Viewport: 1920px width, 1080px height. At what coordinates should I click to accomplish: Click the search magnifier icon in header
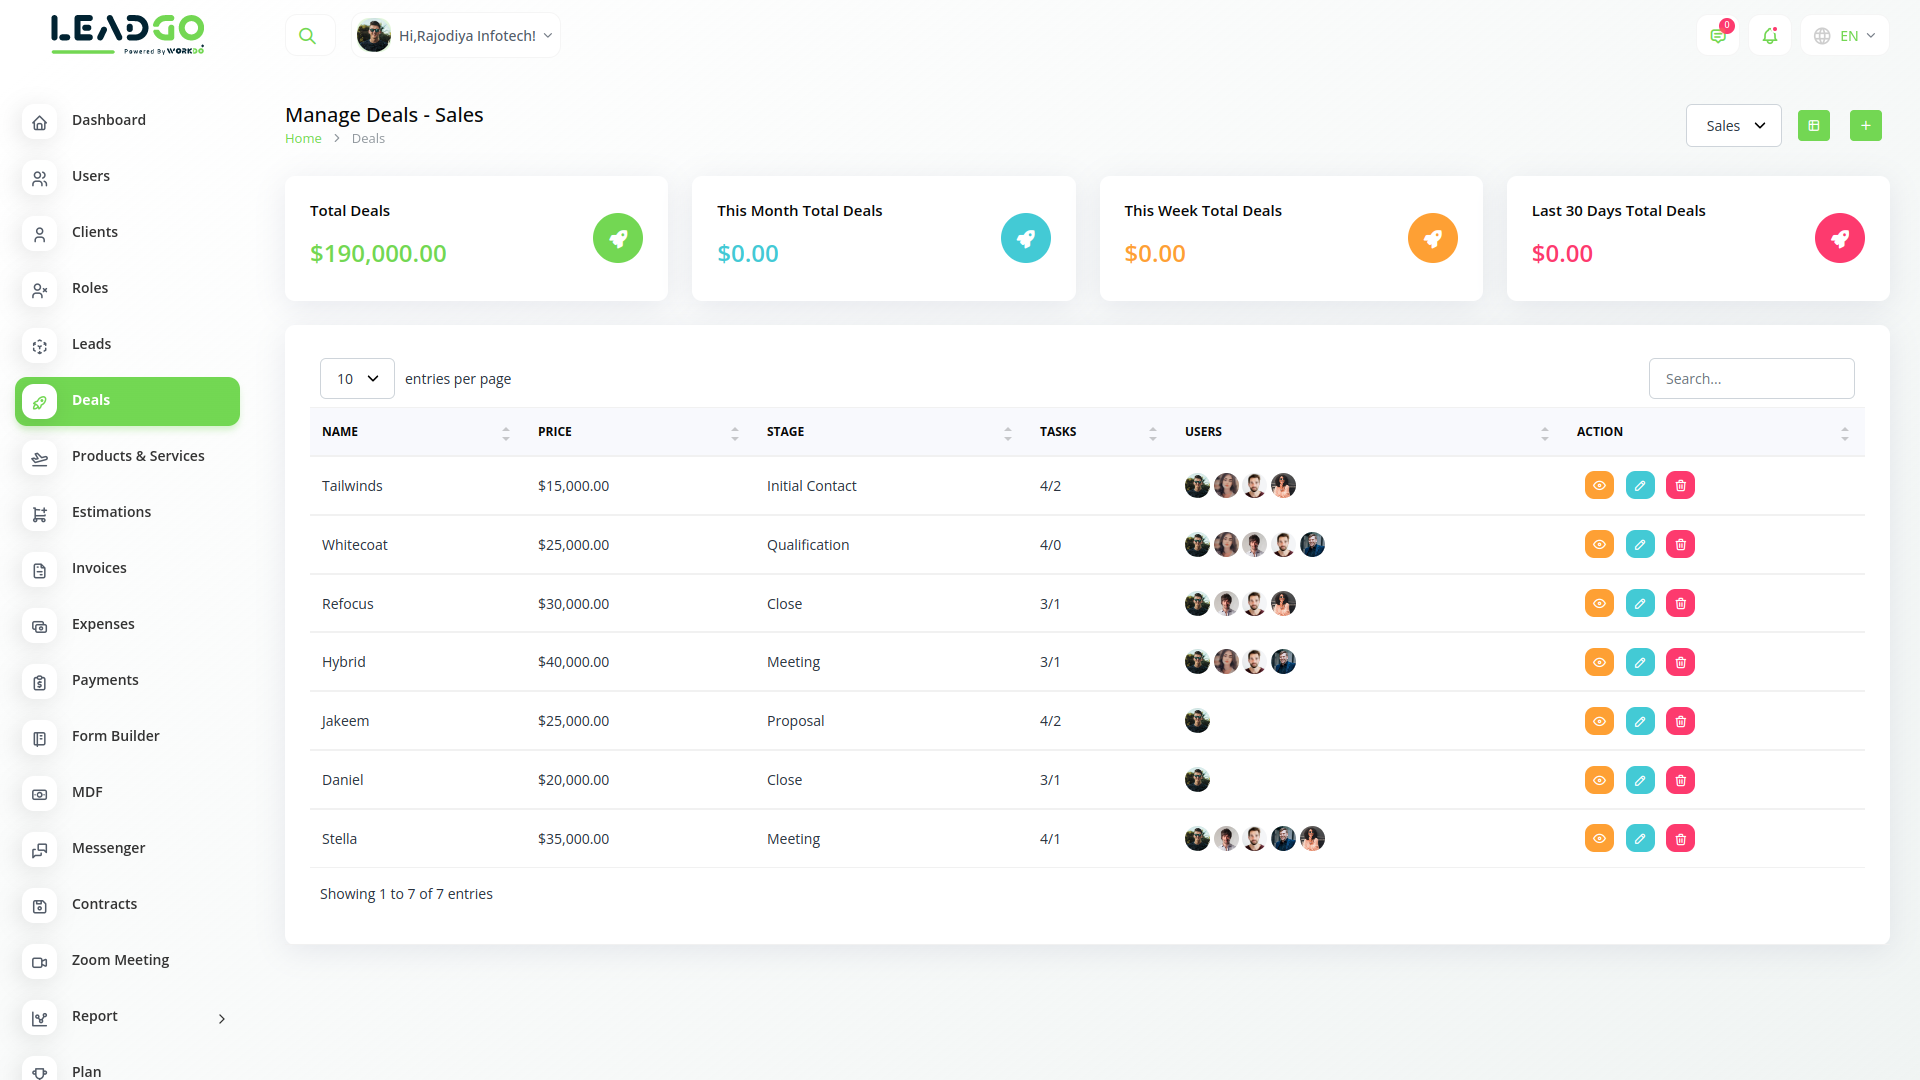pyautogui.click(x=308, y=36)
